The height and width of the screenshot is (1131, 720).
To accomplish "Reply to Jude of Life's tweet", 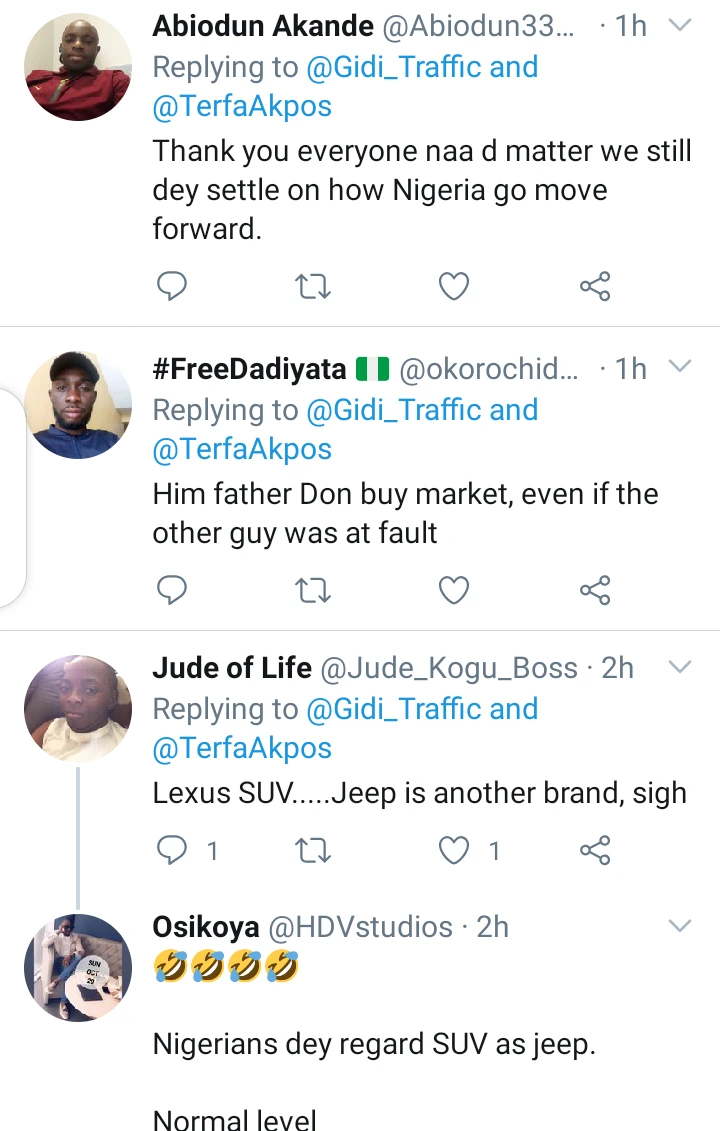I will click(173, 851).
